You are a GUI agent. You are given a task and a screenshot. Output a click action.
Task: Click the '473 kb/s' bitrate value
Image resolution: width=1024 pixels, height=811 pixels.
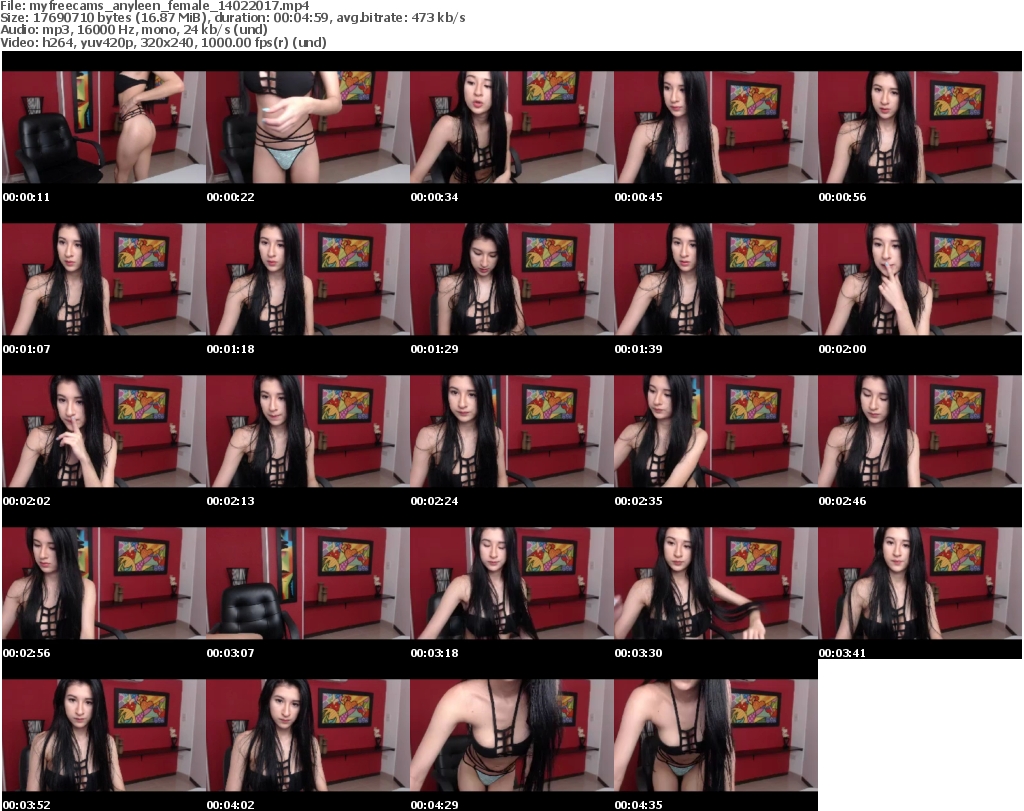pyautogui.click(x=438, y=18)
